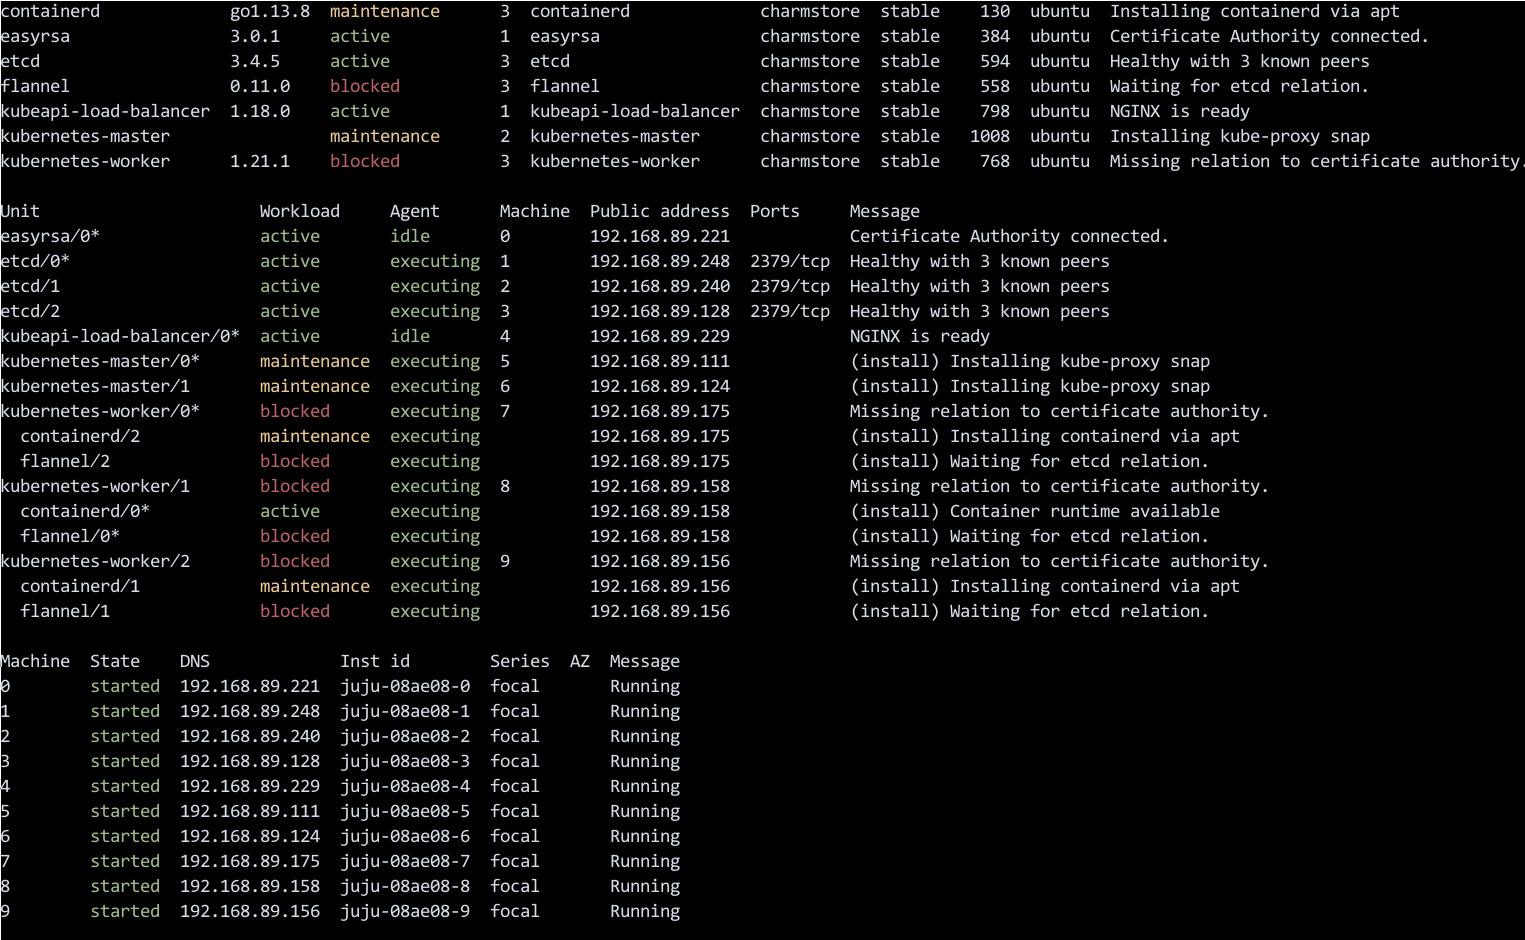Screen dimensions: 1525x940
Task: Click instance id juju-08ae08-7
Action: pyautogui.click(x=405, y=861)
